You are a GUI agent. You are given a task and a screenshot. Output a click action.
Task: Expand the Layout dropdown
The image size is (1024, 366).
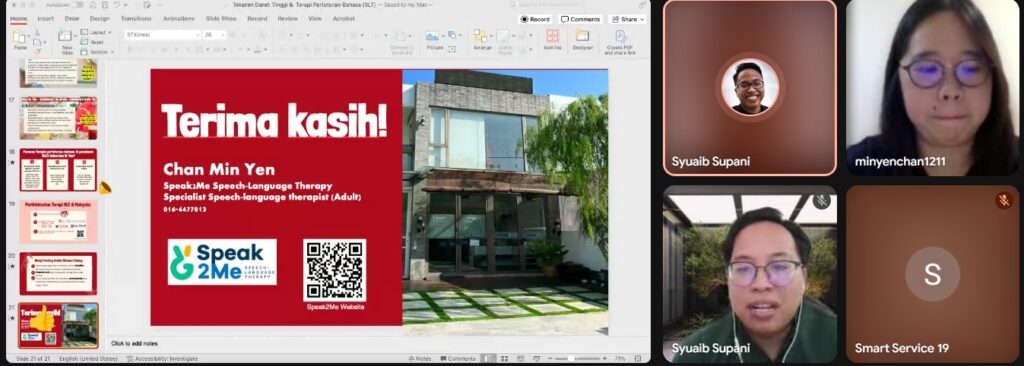tap(97, 32)
